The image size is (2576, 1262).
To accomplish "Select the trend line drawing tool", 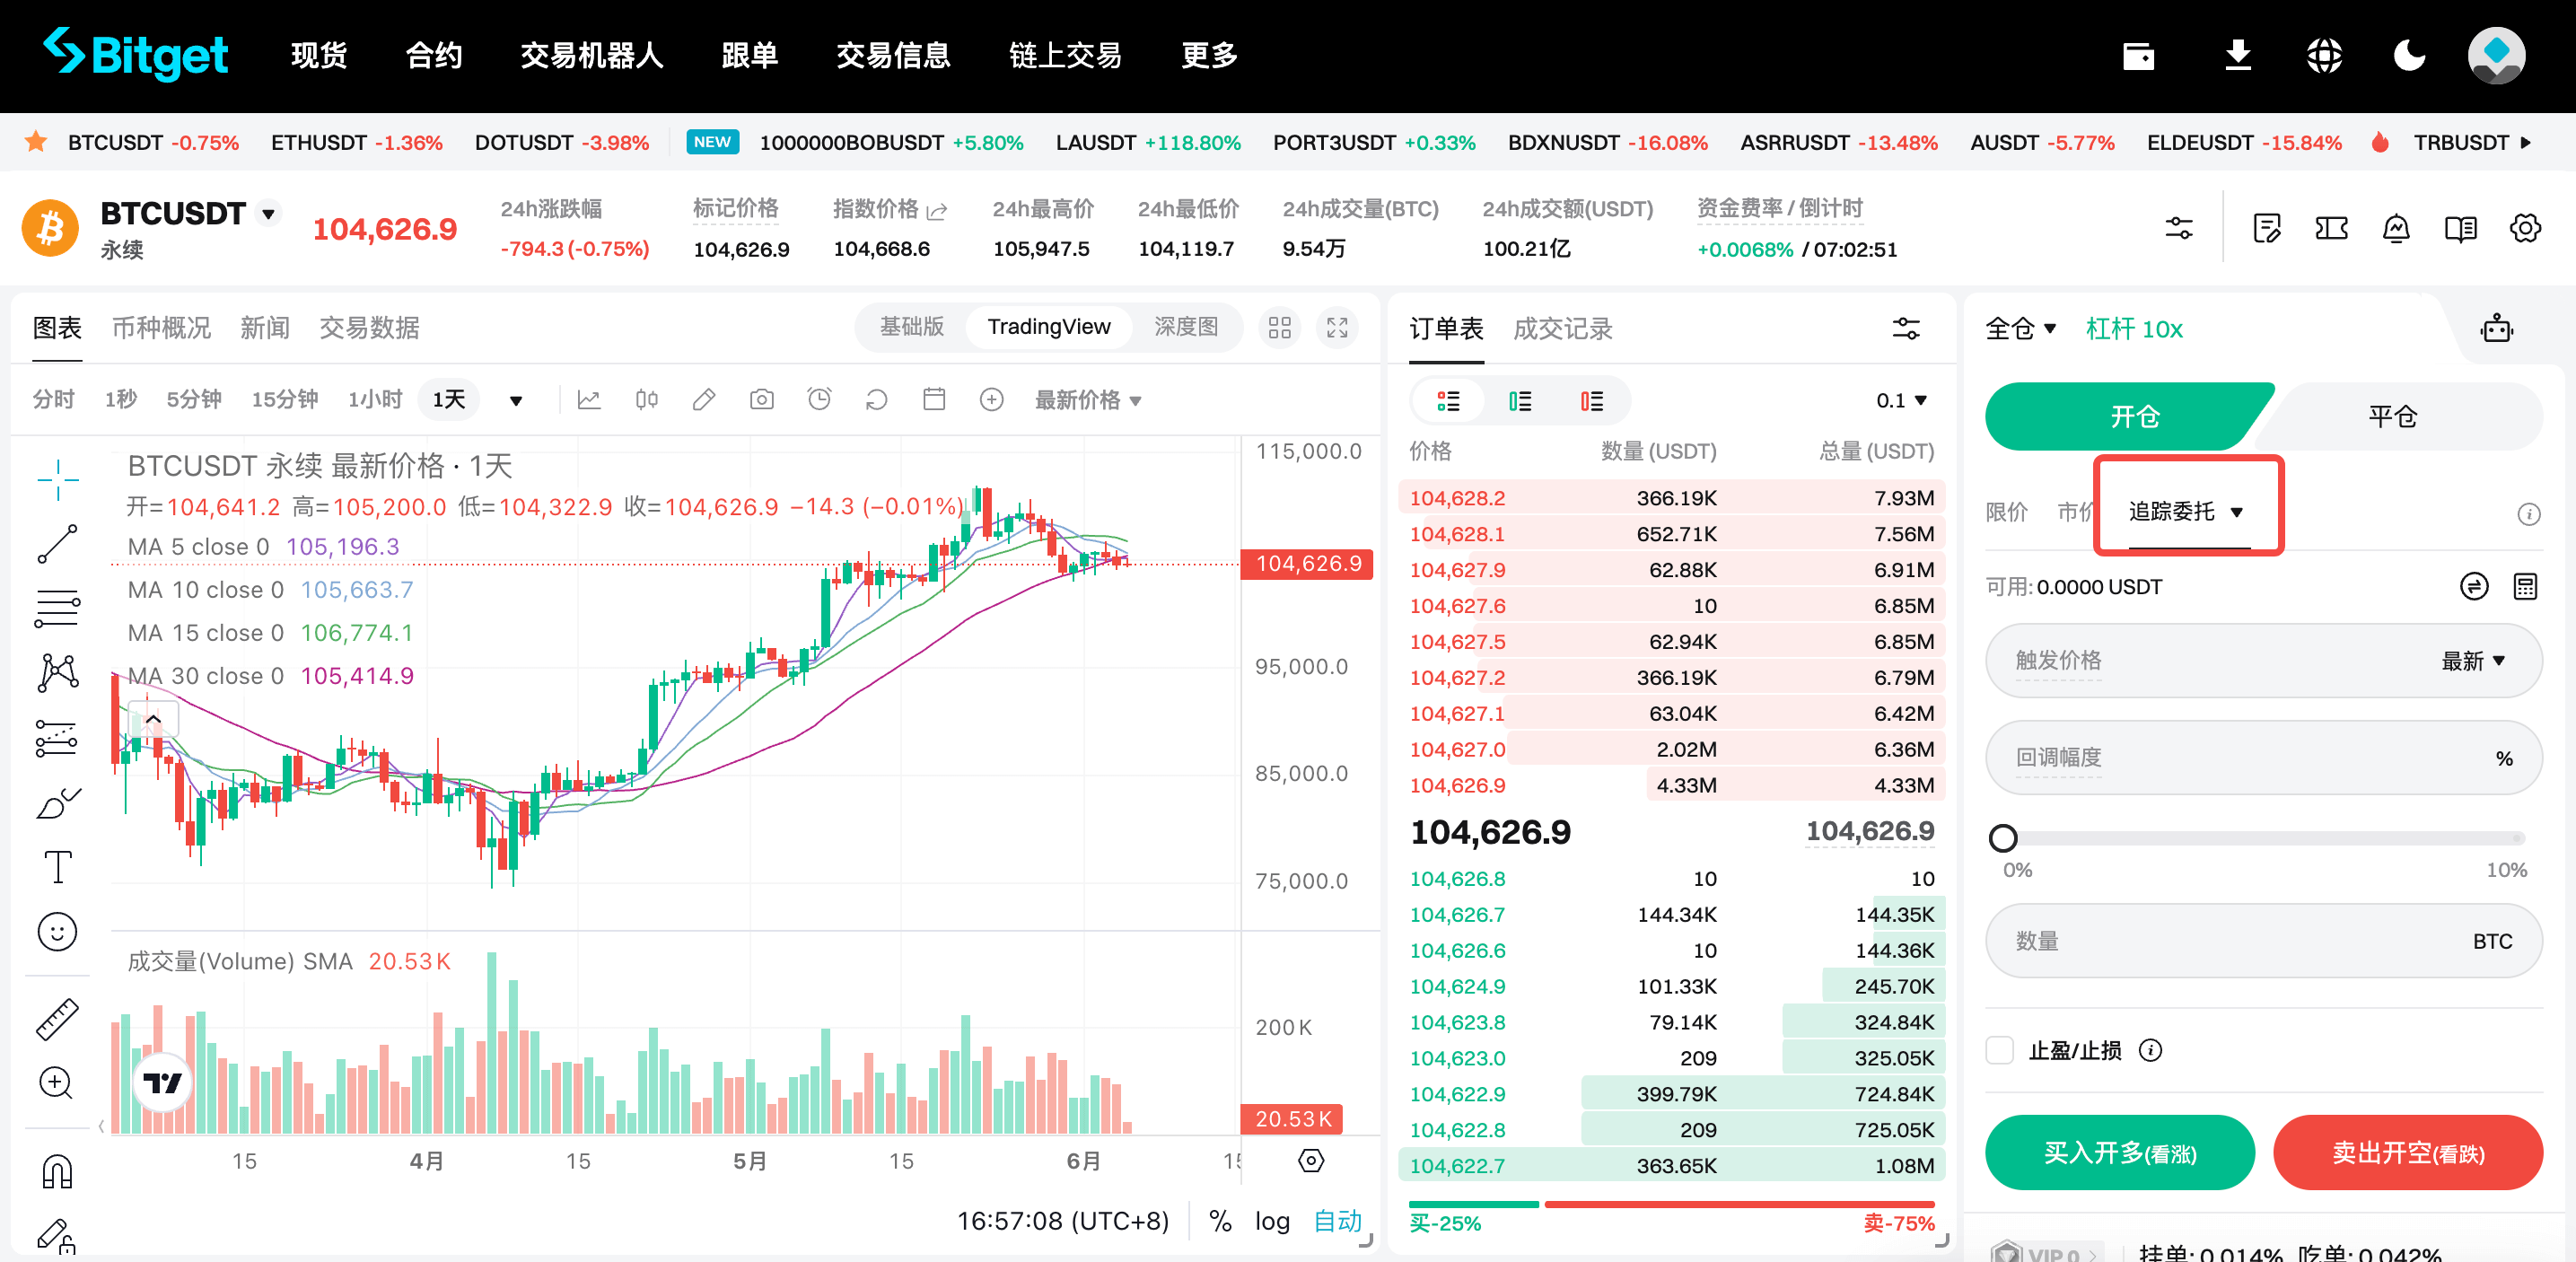I will 57,544.
